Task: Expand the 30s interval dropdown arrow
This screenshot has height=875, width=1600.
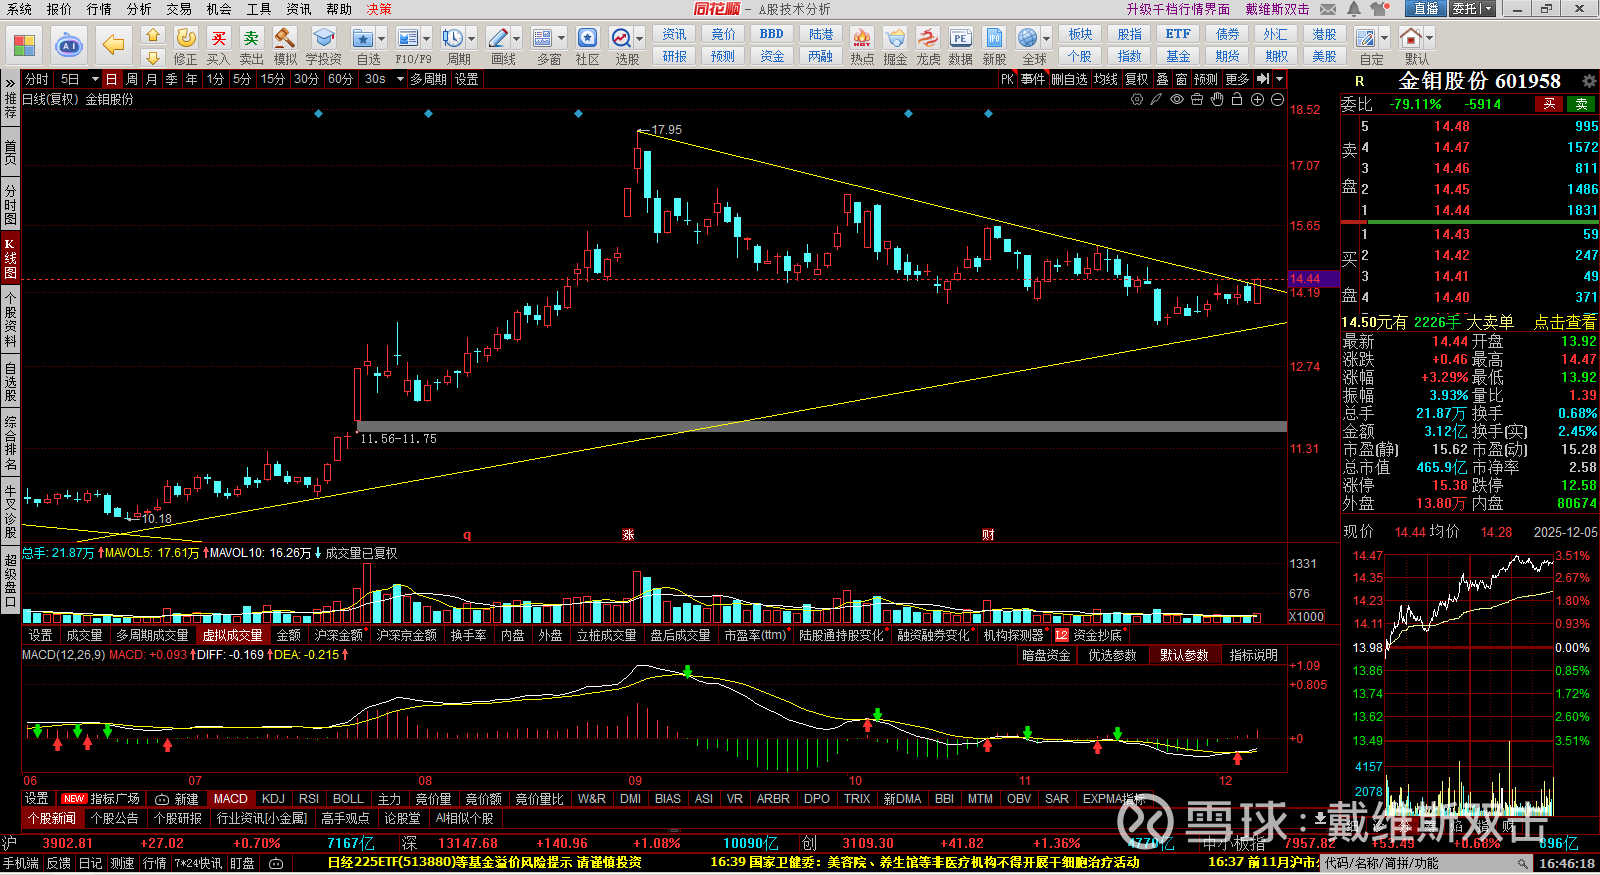Action: (x=398, y=79)
